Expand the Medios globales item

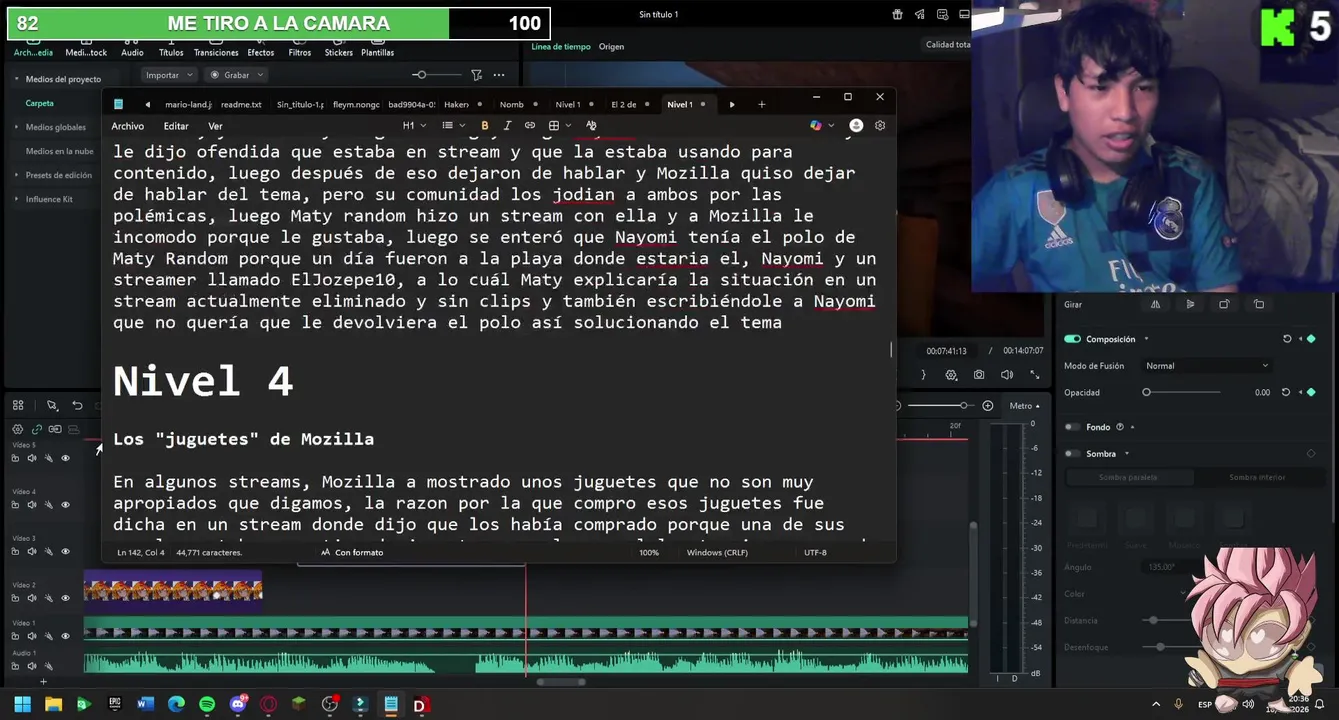[16, 127]
